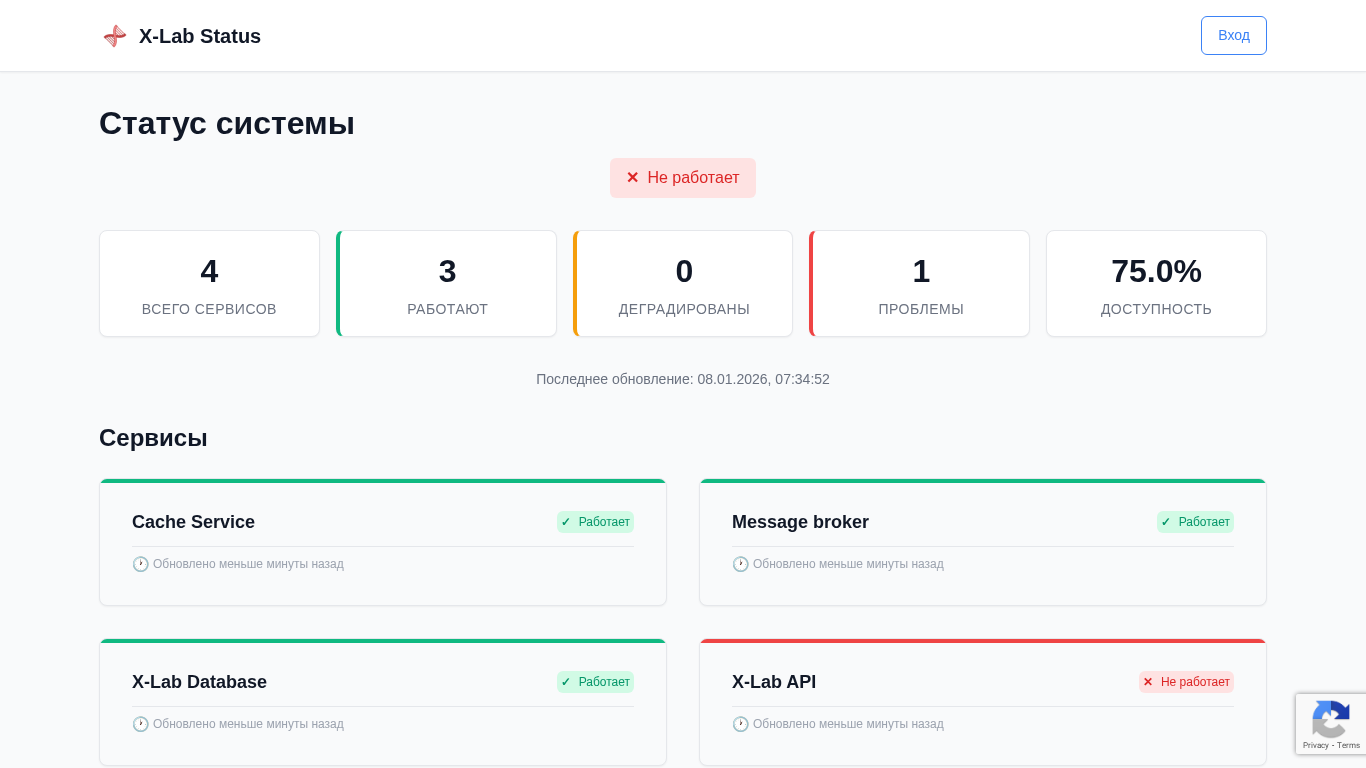The width and height of the screenshot is (1366, 768).
Task: Open the Вход login button
Action: pos(1233,35)
